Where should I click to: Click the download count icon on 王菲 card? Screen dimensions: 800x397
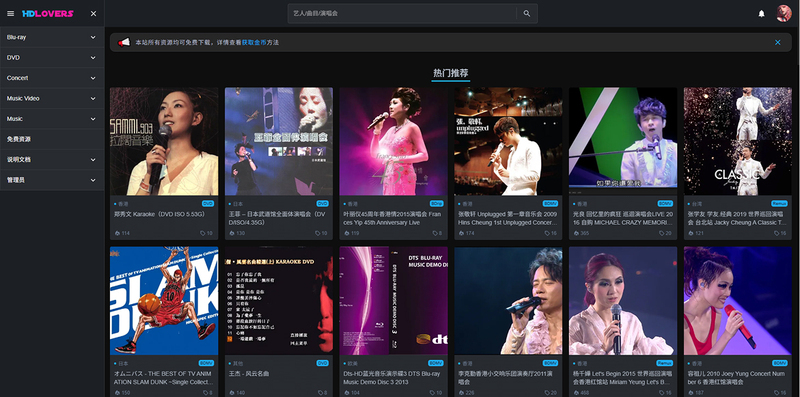[x=232, y=233]
